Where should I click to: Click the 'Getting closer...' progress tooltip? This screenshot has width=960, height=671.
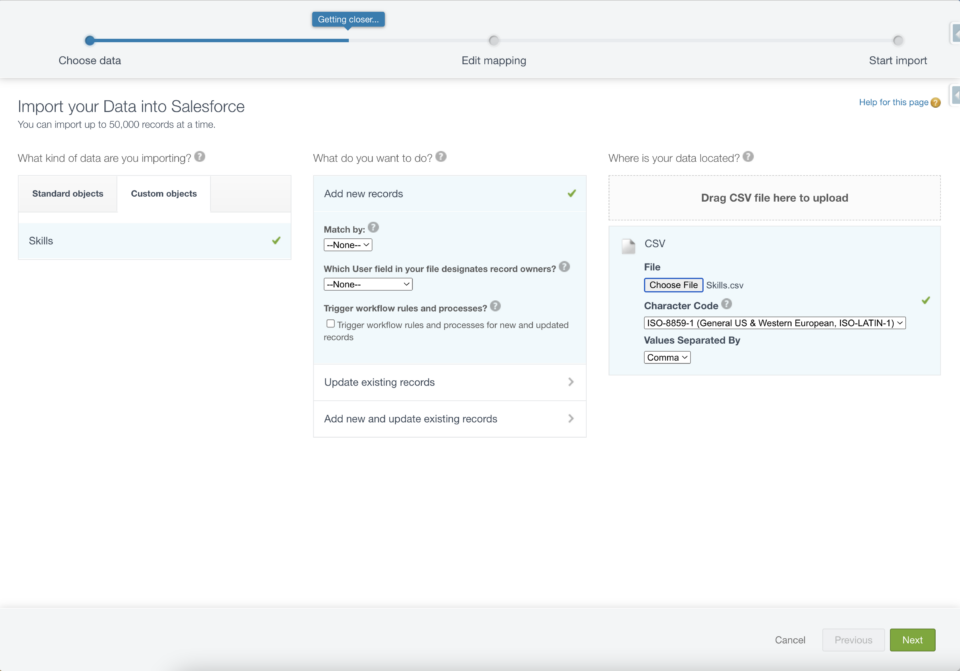coord(348,20)
